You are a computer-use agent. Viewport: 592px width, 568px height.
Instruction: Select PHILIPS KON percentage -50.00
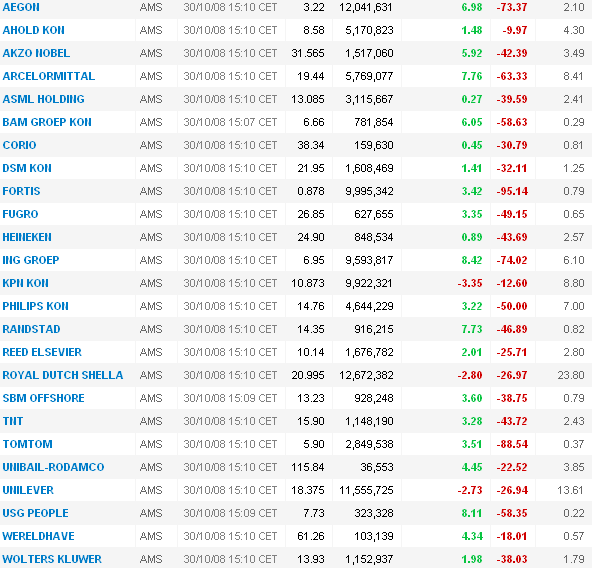[512, 306]
